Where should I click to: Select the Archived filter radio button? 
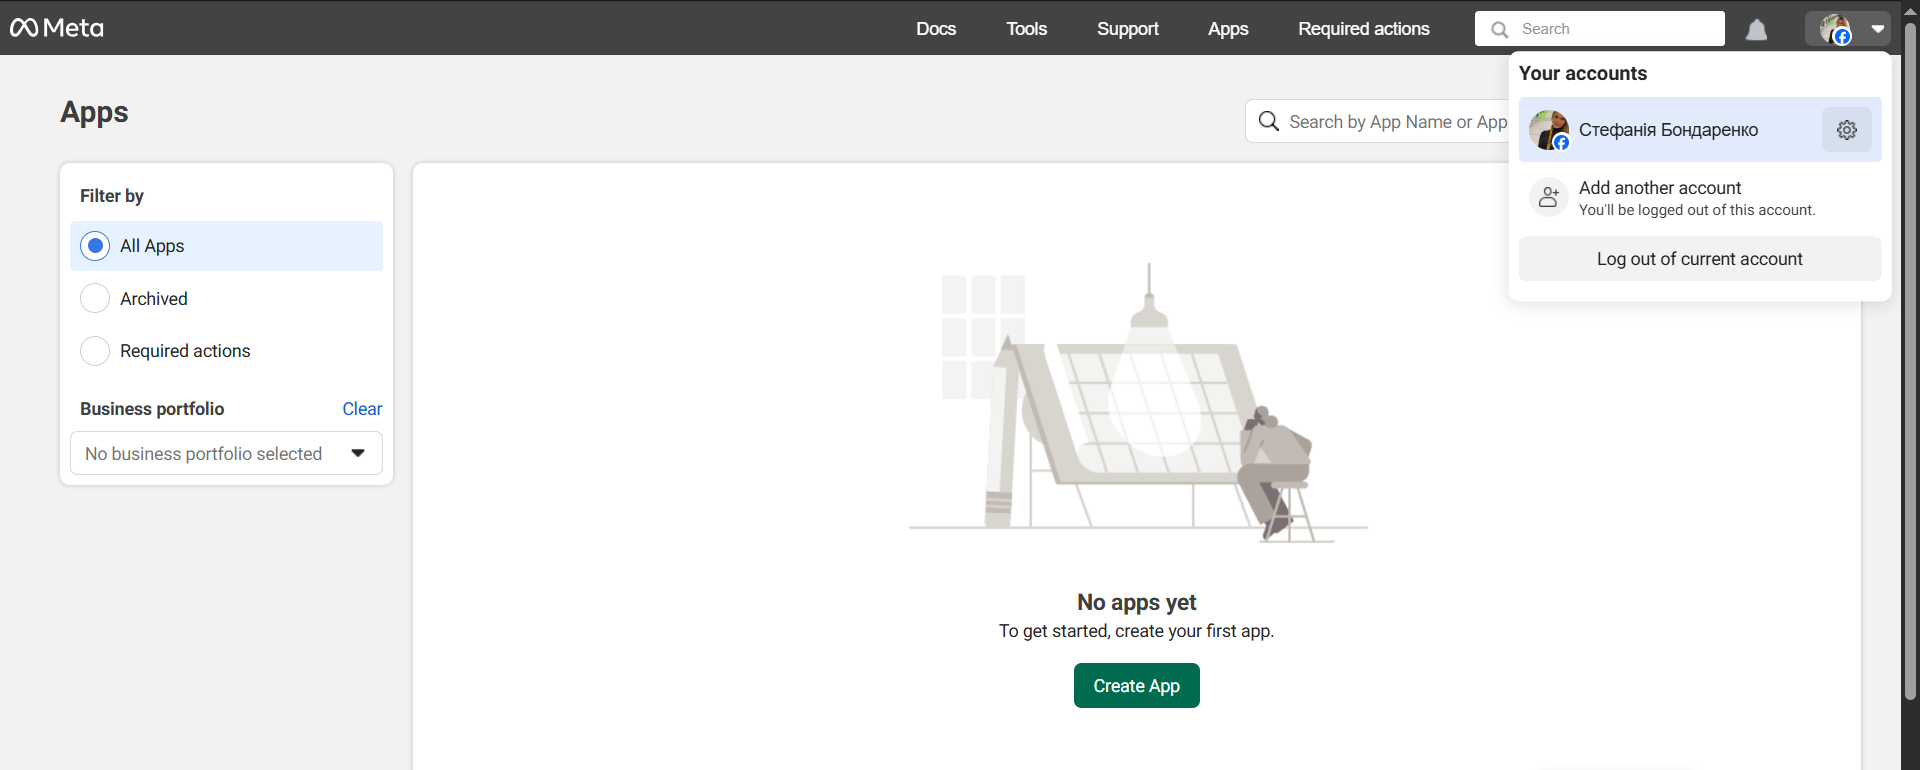[x=95, y=298]
